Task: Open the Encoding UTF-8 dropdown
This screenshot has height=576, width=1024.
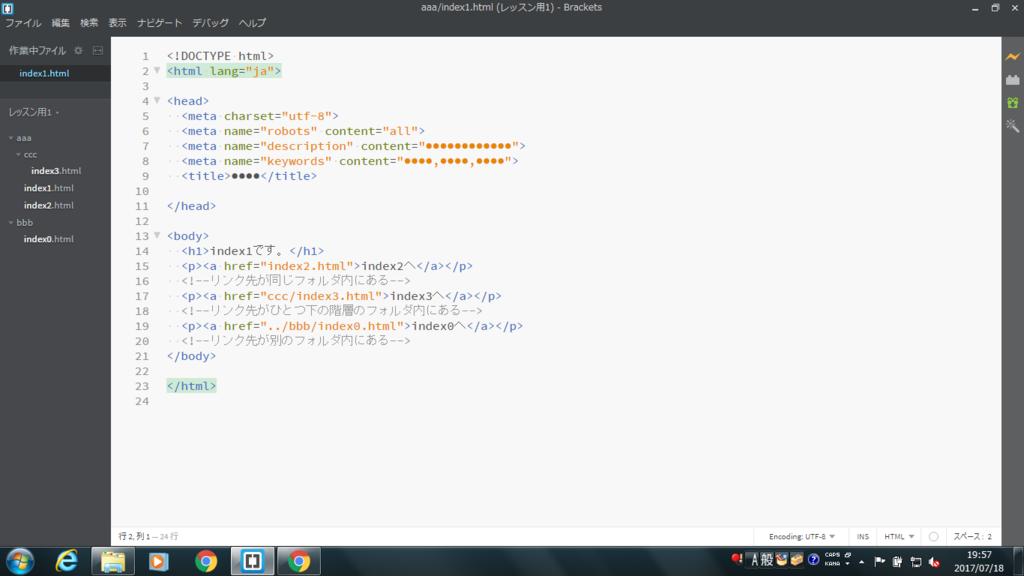Action: tap(801, 536)
